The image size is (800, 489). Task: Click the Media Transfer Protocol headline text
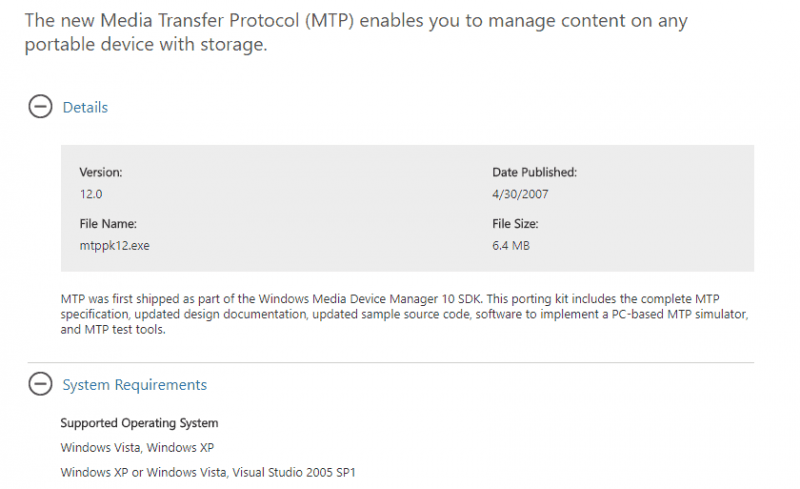coord(356,32)
